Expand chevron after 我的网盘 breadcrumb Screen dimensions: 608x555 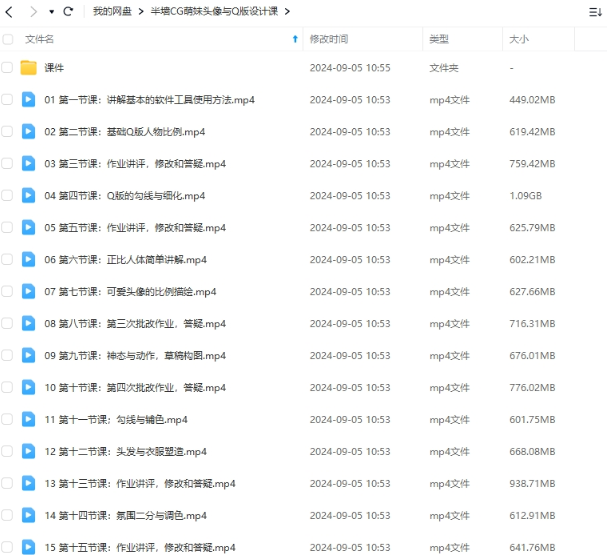tap(141, 12)
